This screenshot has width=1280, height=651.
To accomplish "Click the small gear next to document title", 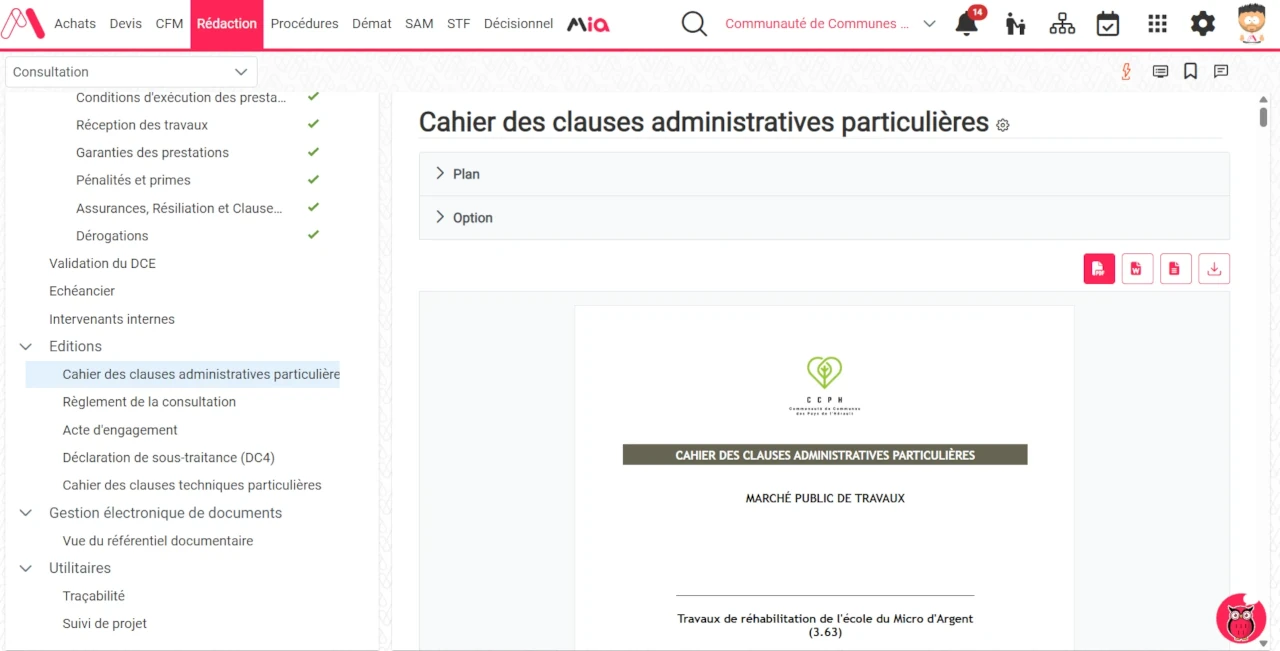I will click(x=1003, y=125).
